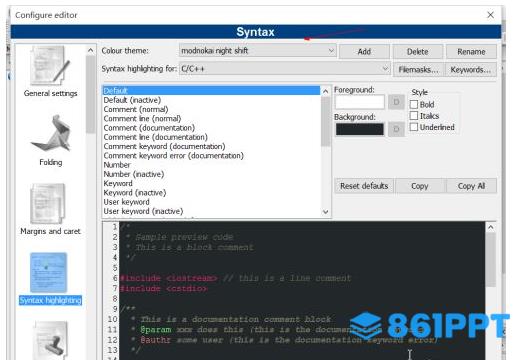Select Comment (normal) in the list
The image size is (520, 360).
pos(136,109)
